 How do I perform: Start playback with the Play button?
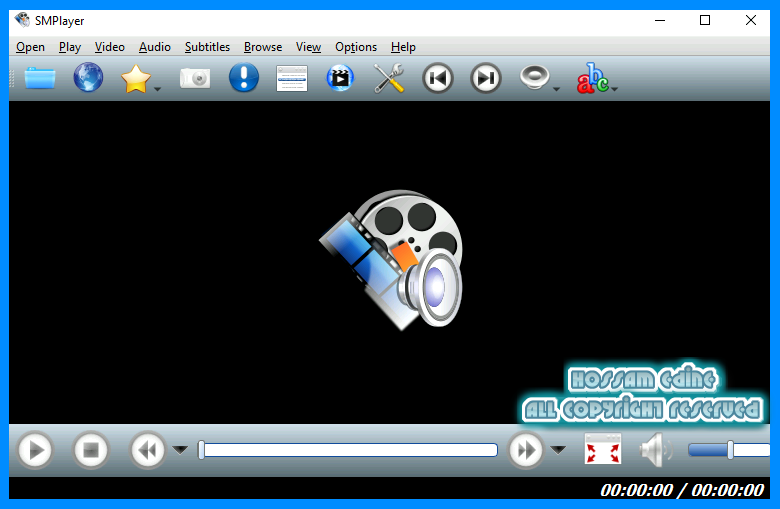[x=35, y=450]
